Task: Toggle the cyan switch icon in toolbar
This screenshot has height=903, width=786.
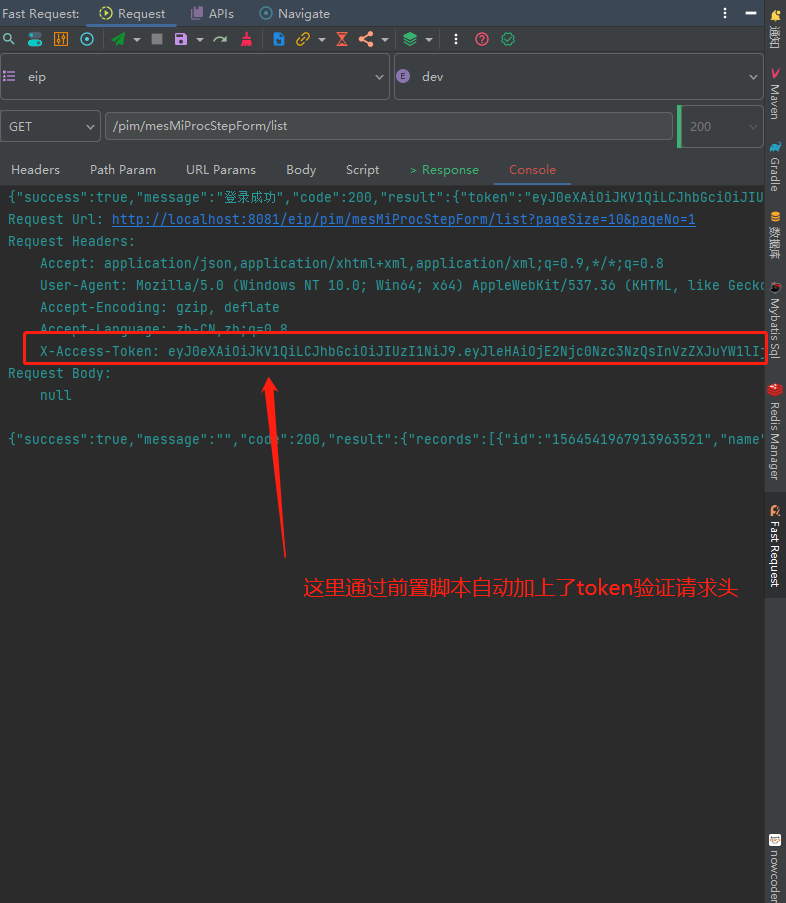Action: (x=35, y=39)
